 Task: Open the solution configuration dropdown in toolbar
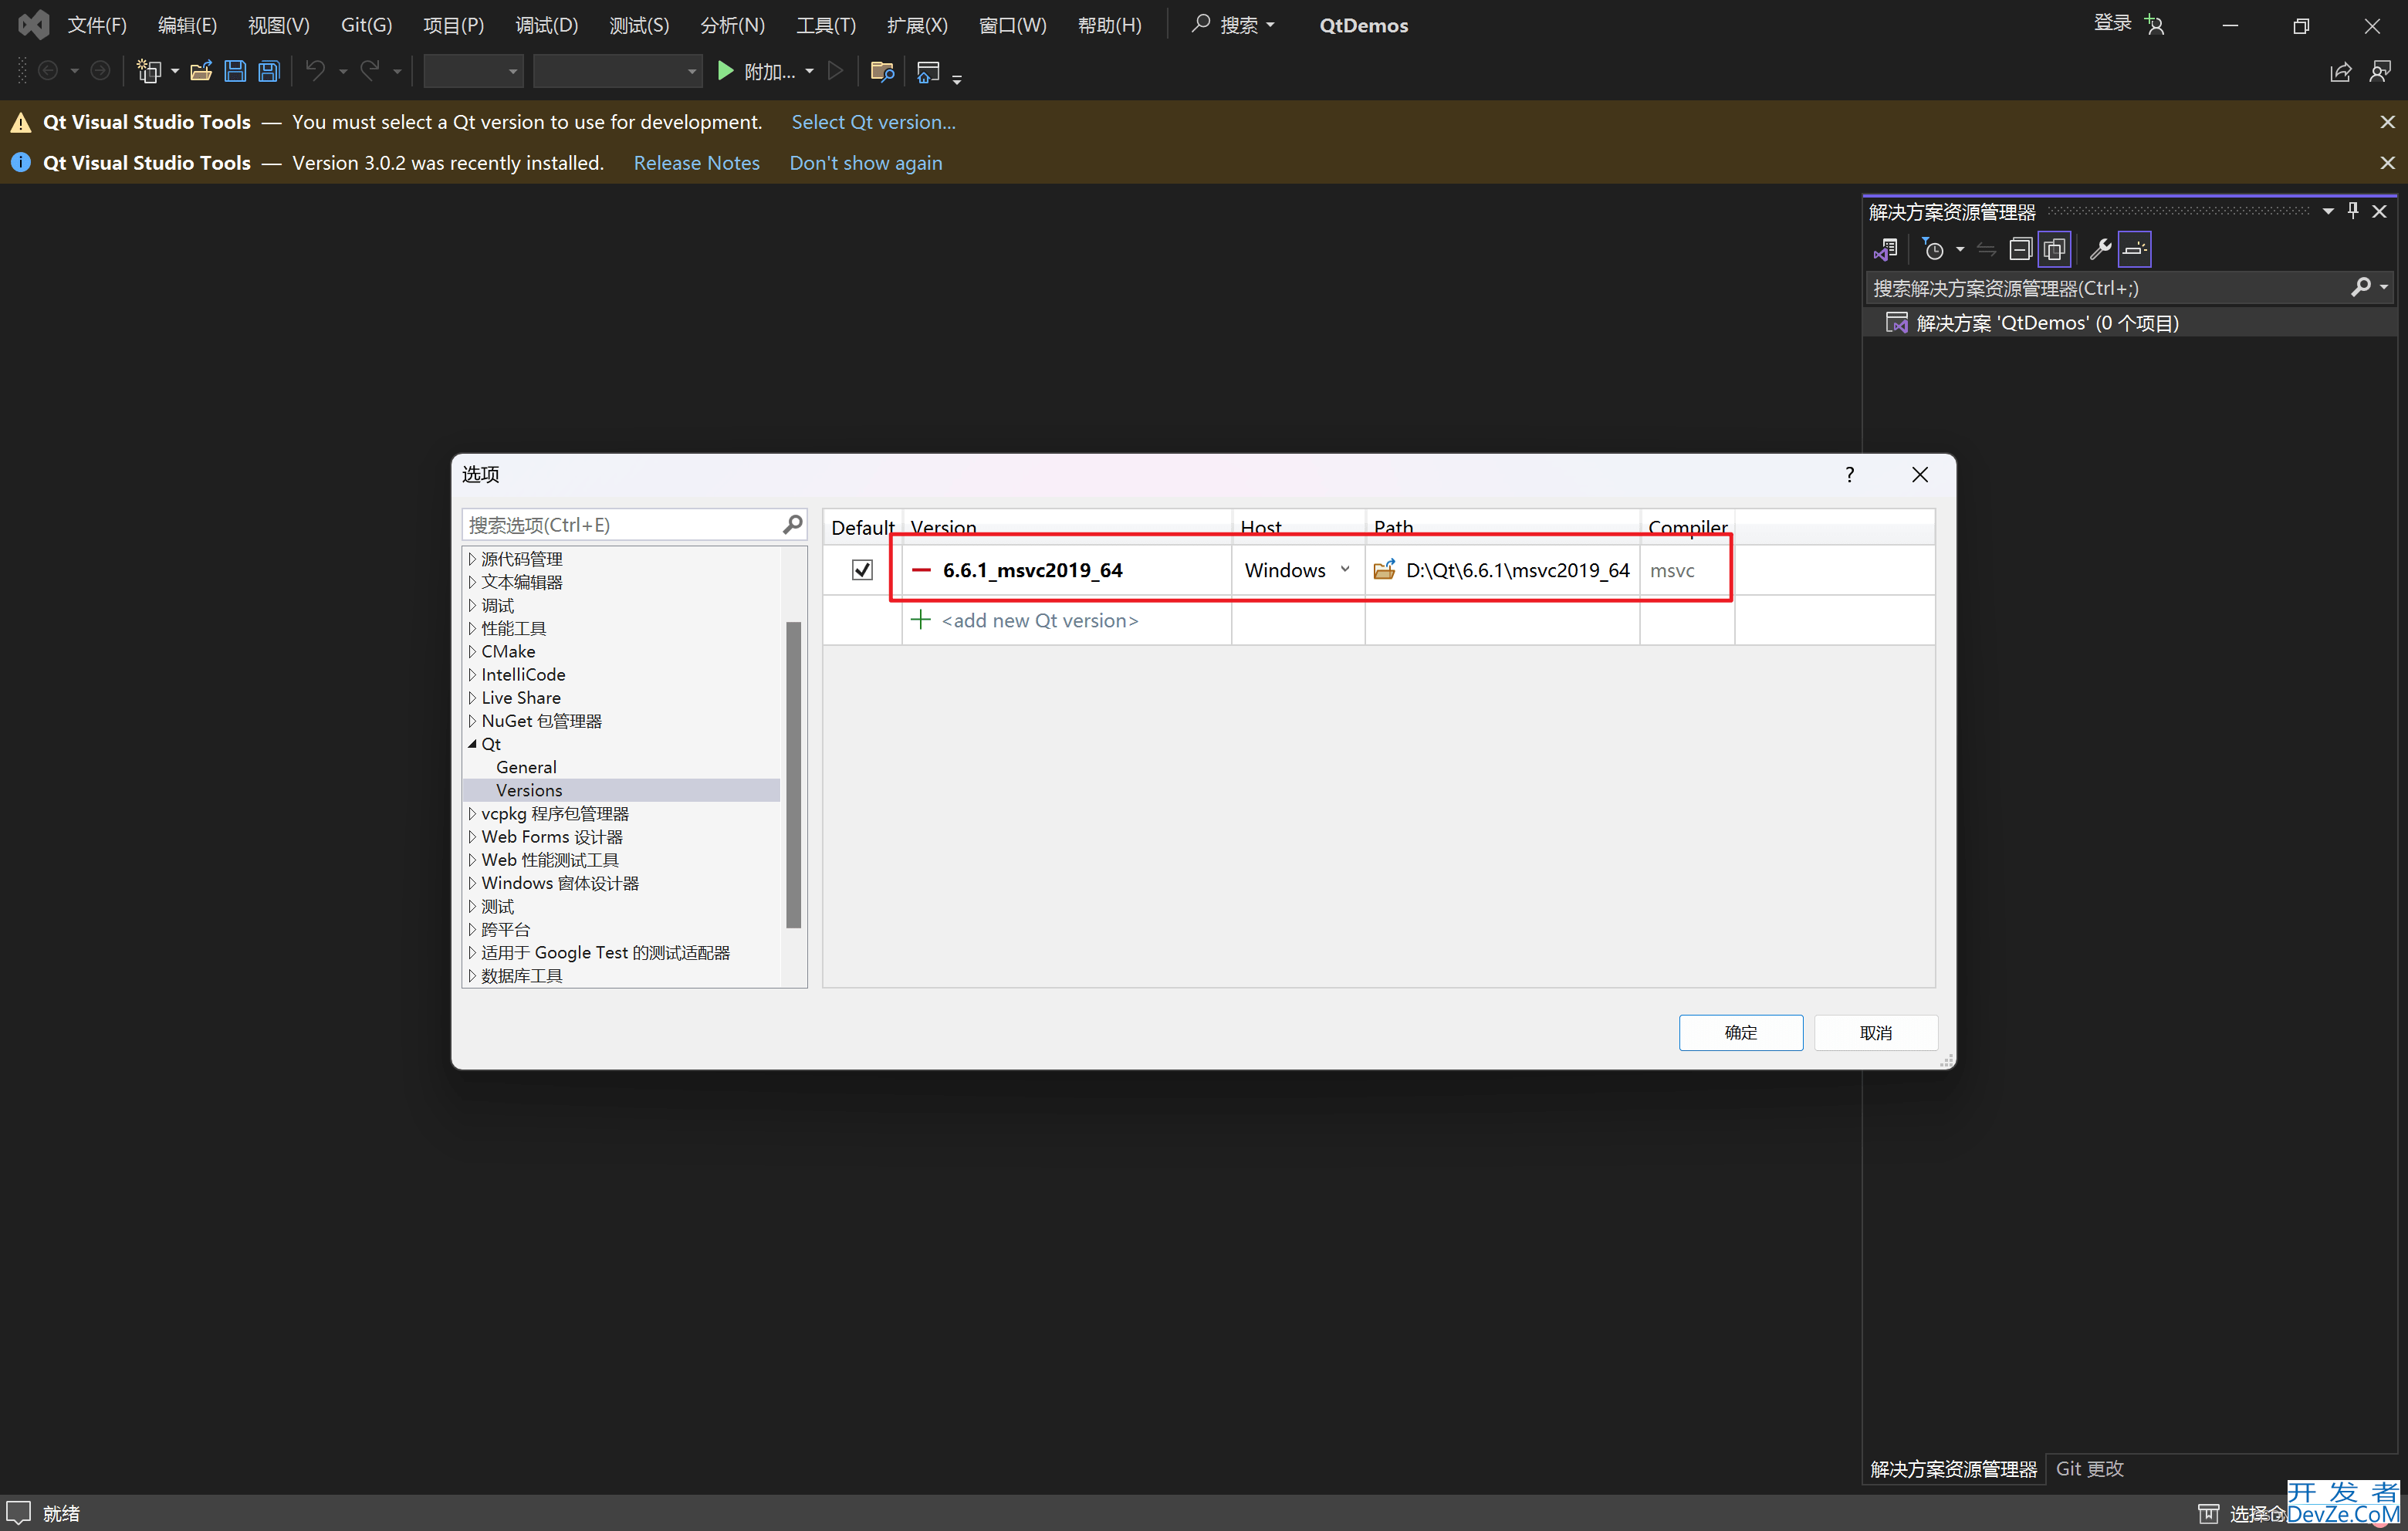point(473,71)
